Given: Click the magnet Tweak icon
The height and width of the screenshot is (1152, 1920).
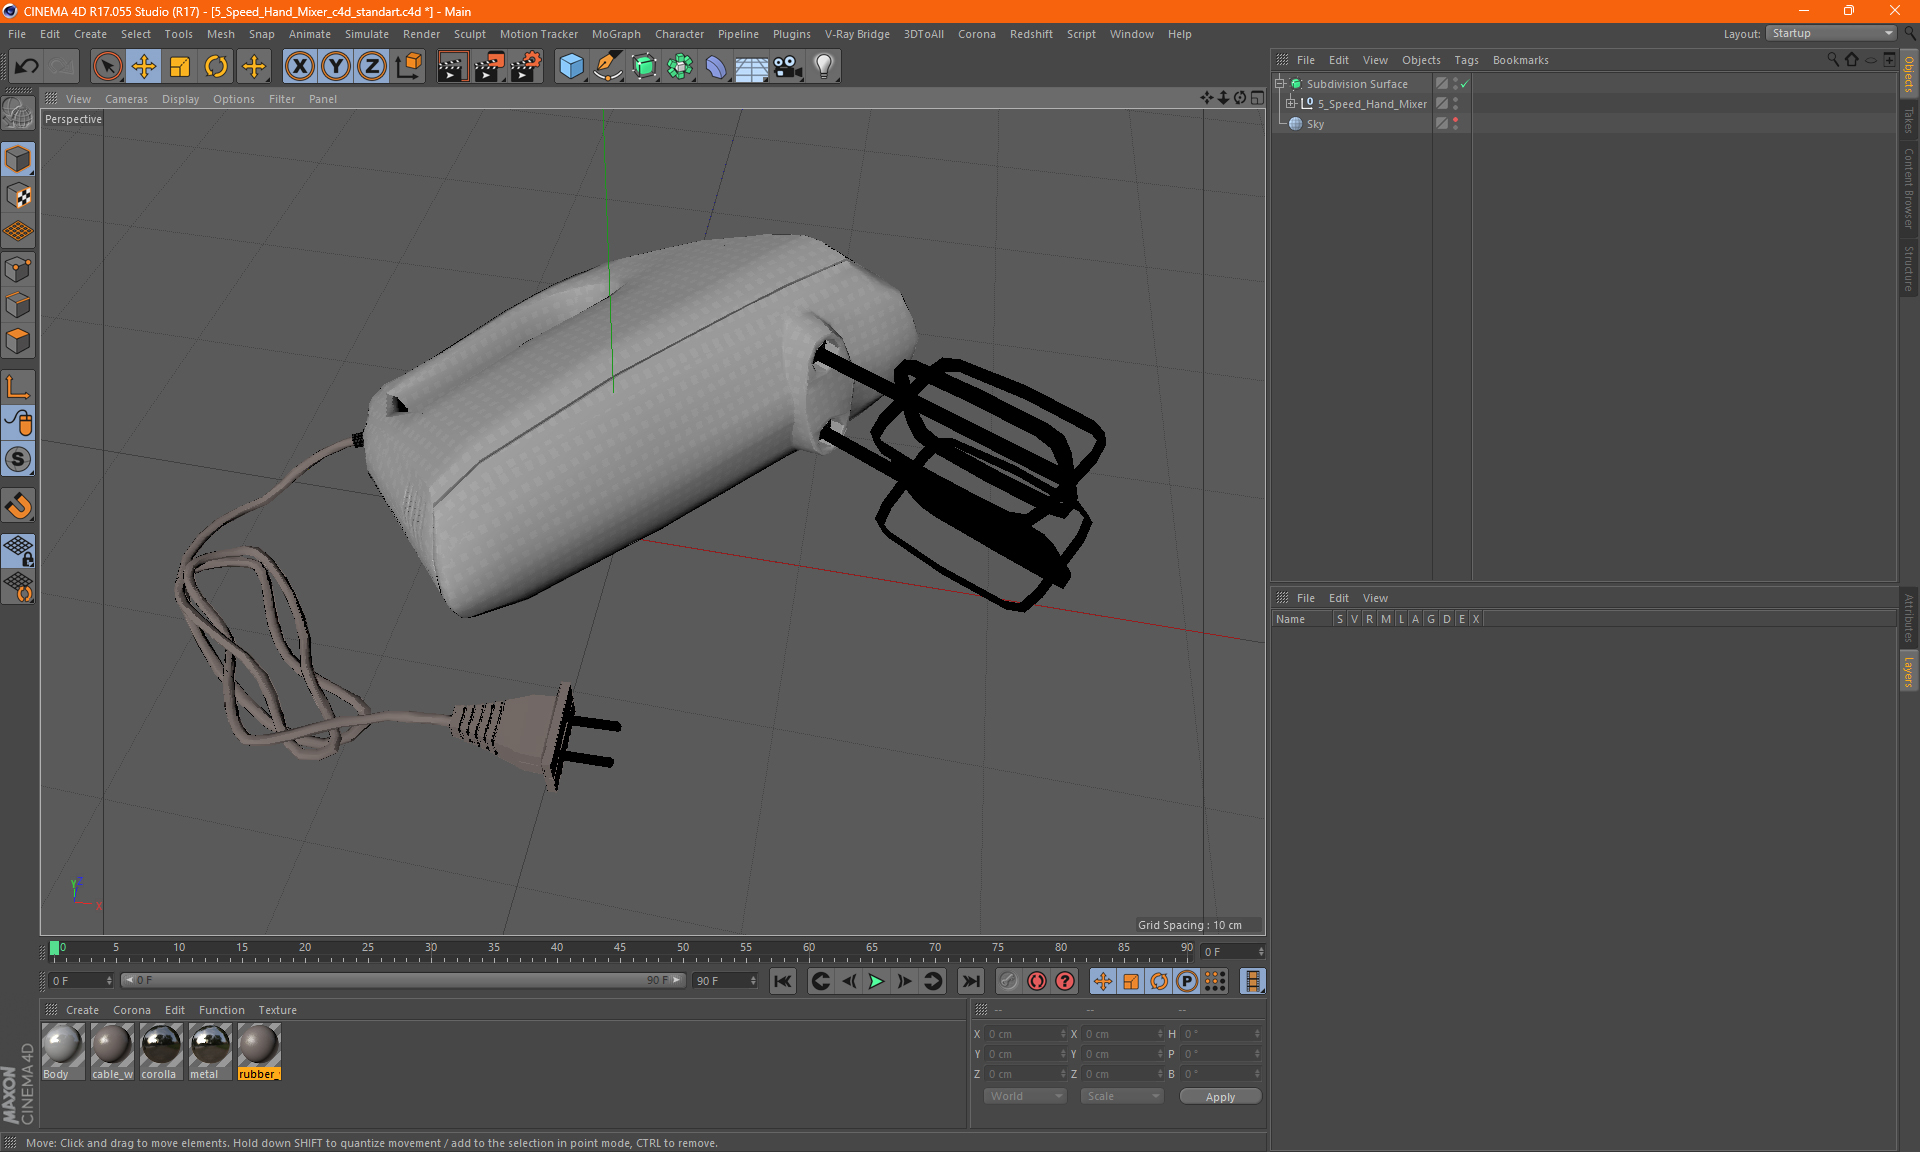Looking at the screenshot, I should coord(18,506).
